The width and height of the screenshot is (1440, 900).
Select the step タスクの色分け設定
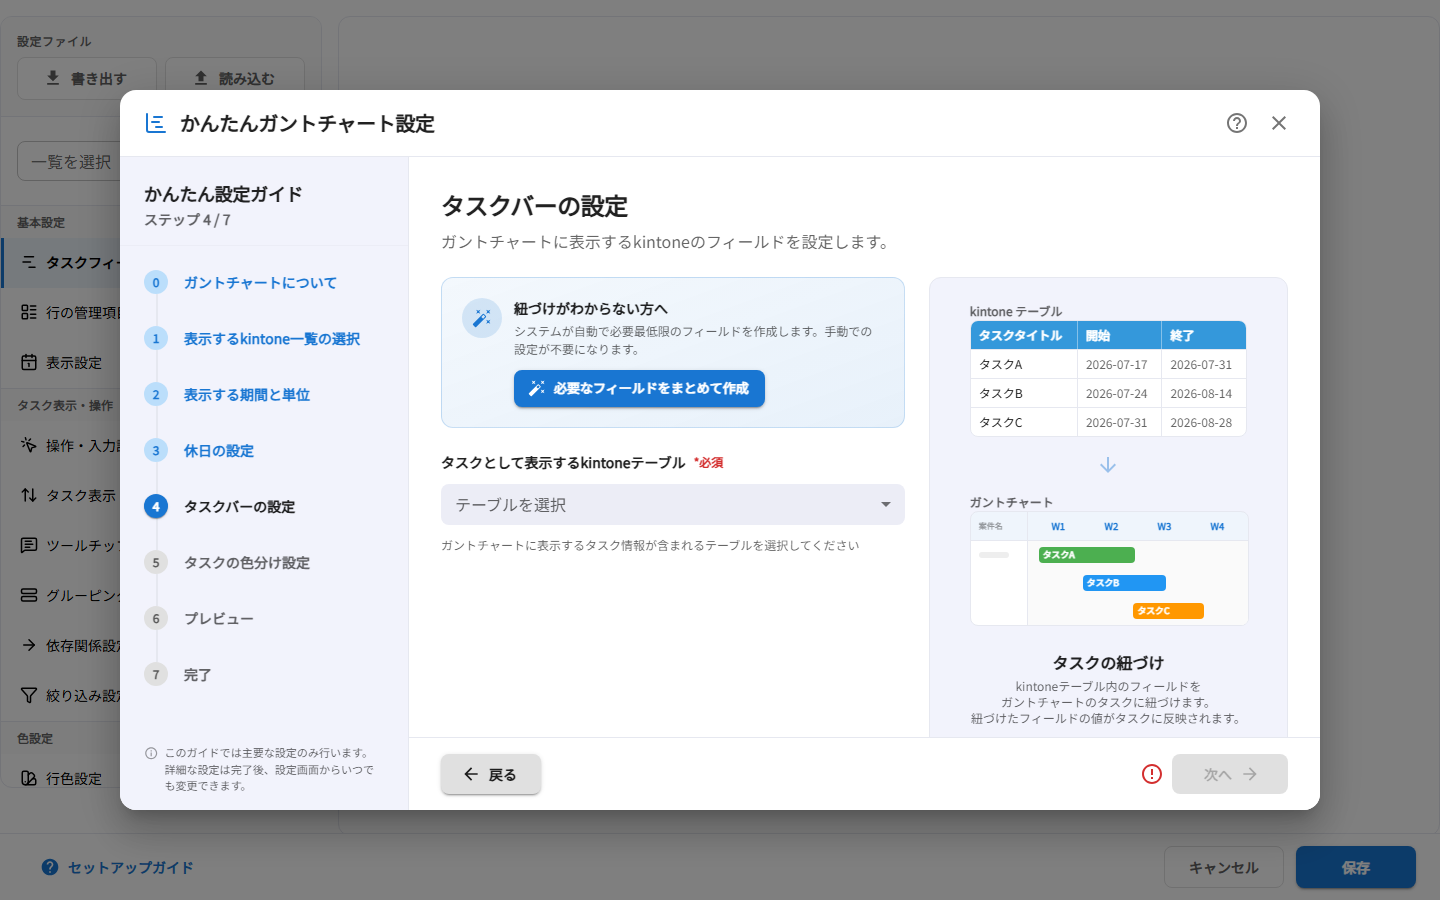247,563
